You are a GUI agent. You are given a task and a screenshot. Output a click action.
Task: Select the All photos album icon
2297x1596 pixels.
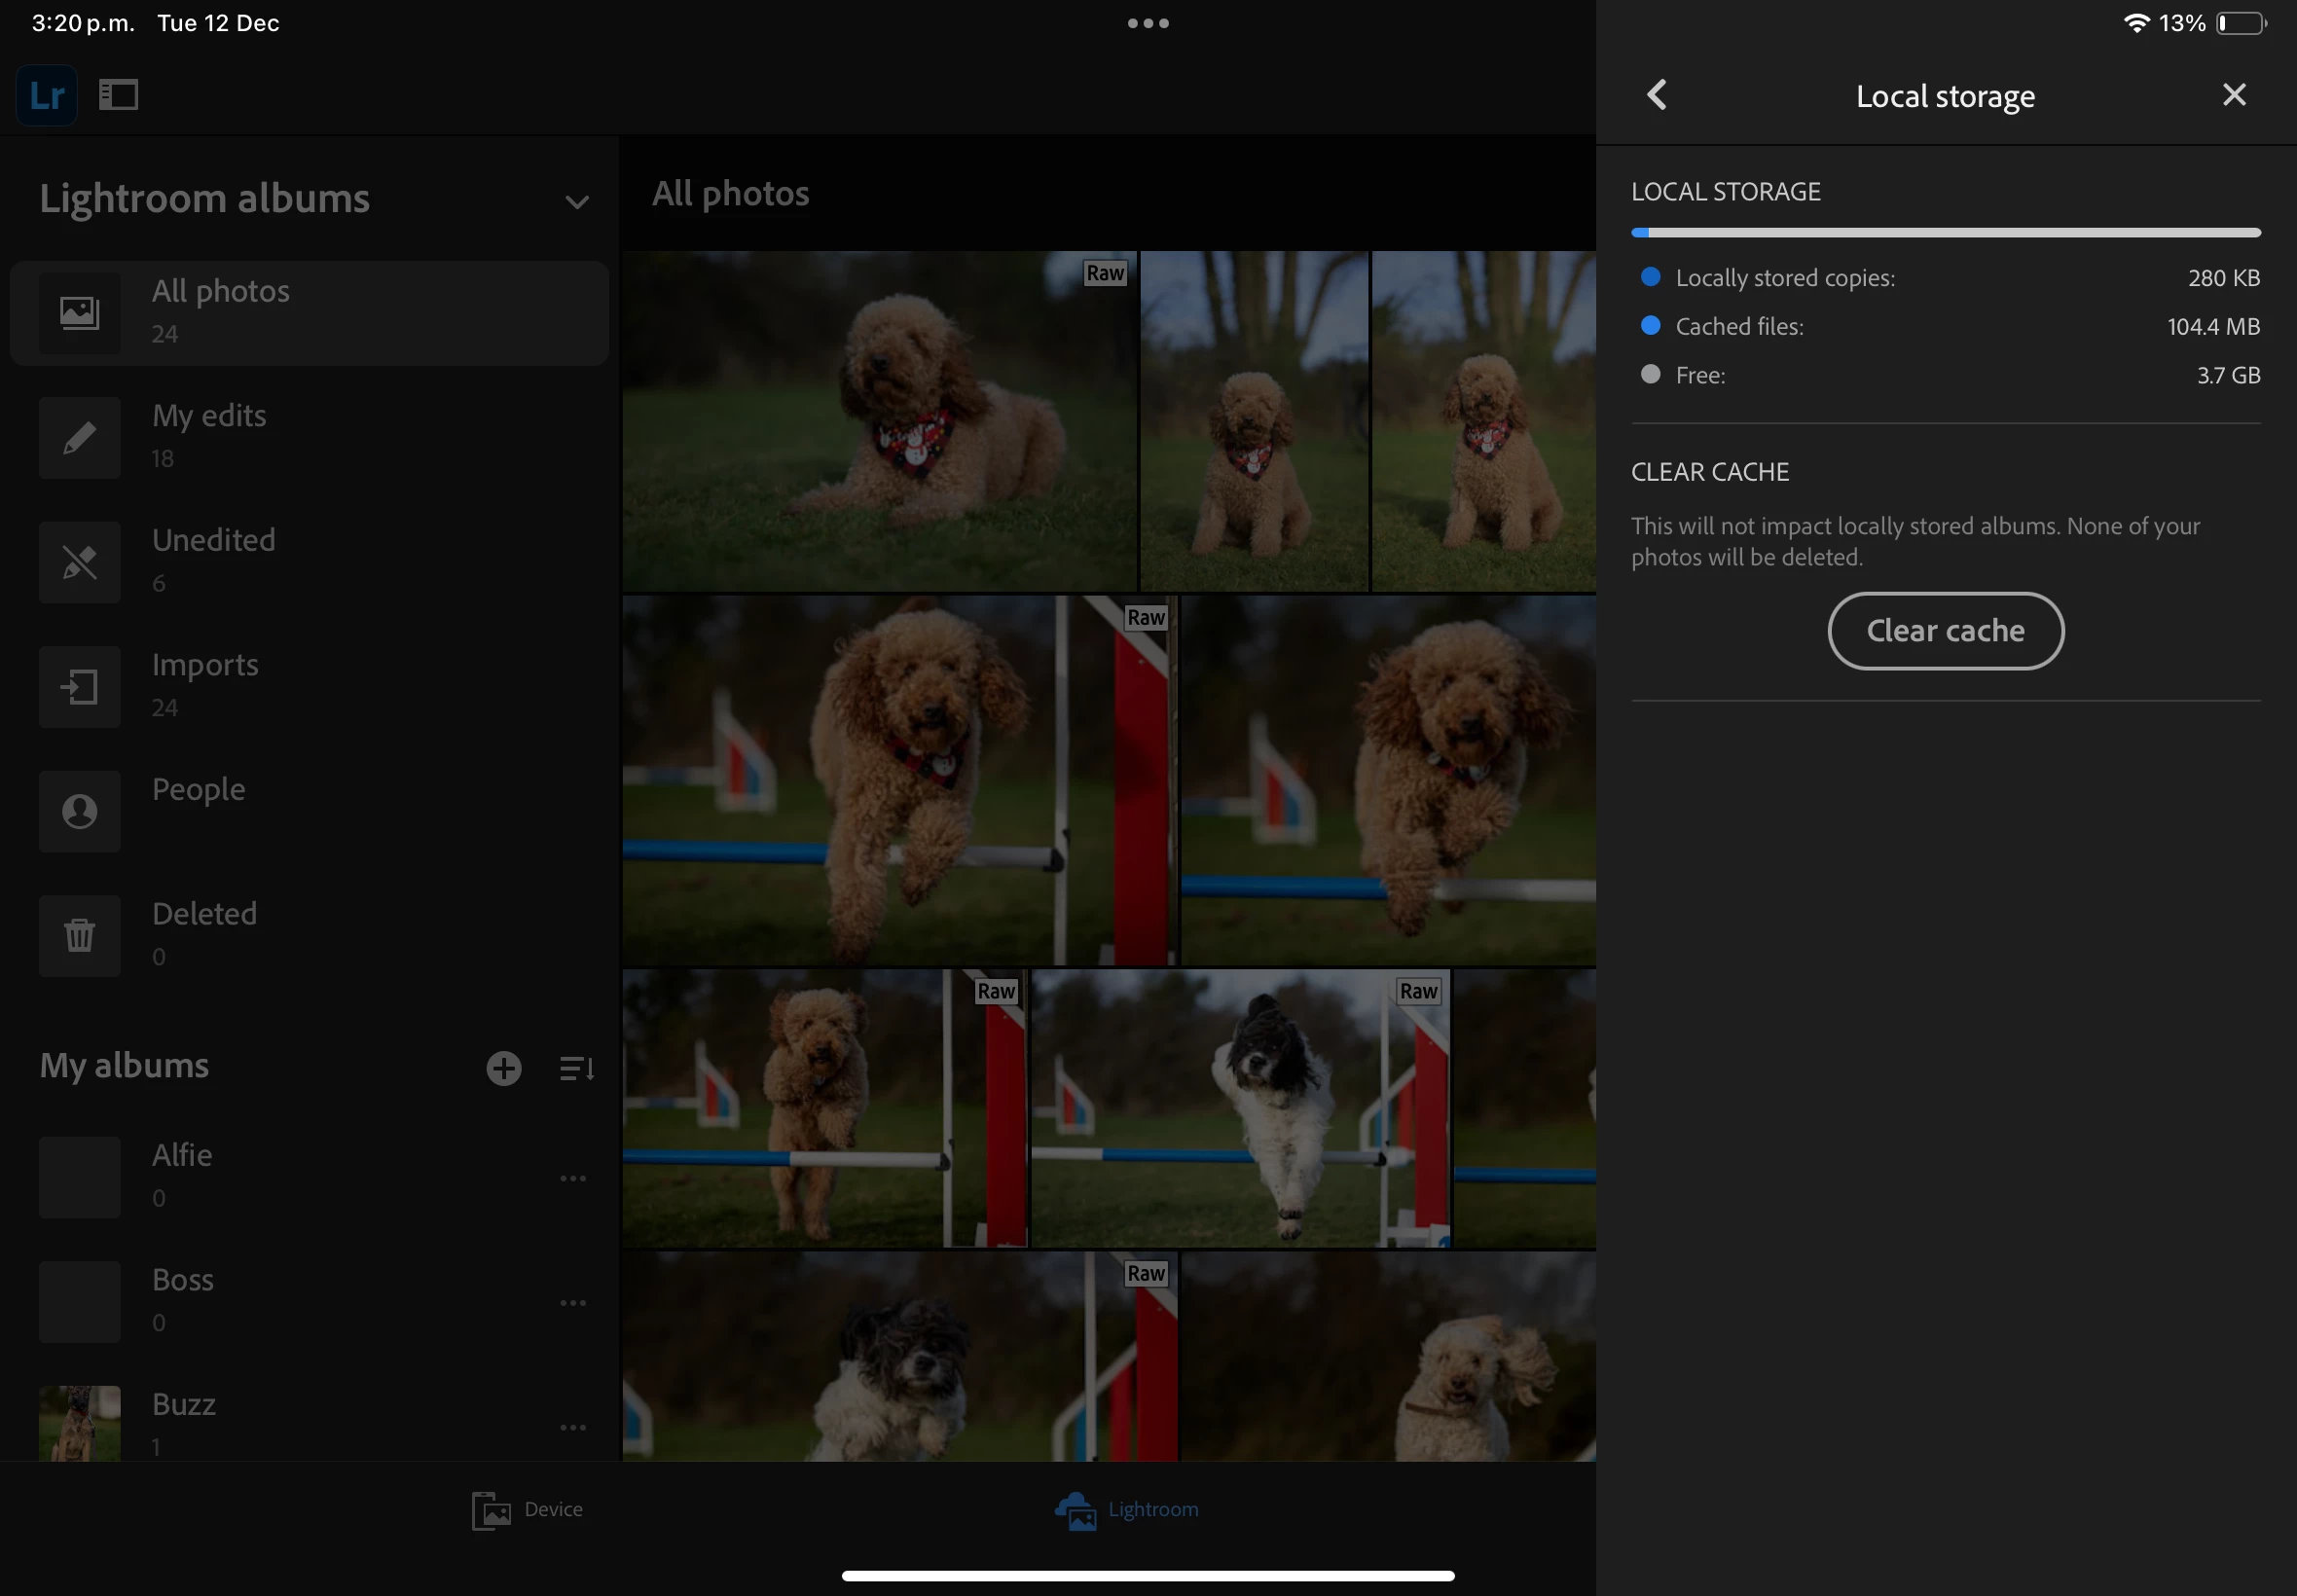[79, 313]
